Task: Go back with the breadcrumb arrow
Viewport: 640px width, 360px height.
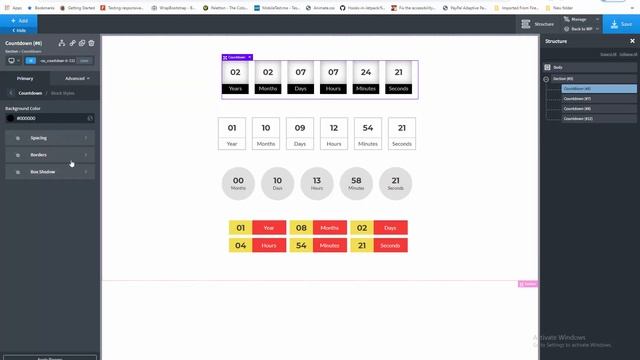Action: click(11, 93)
